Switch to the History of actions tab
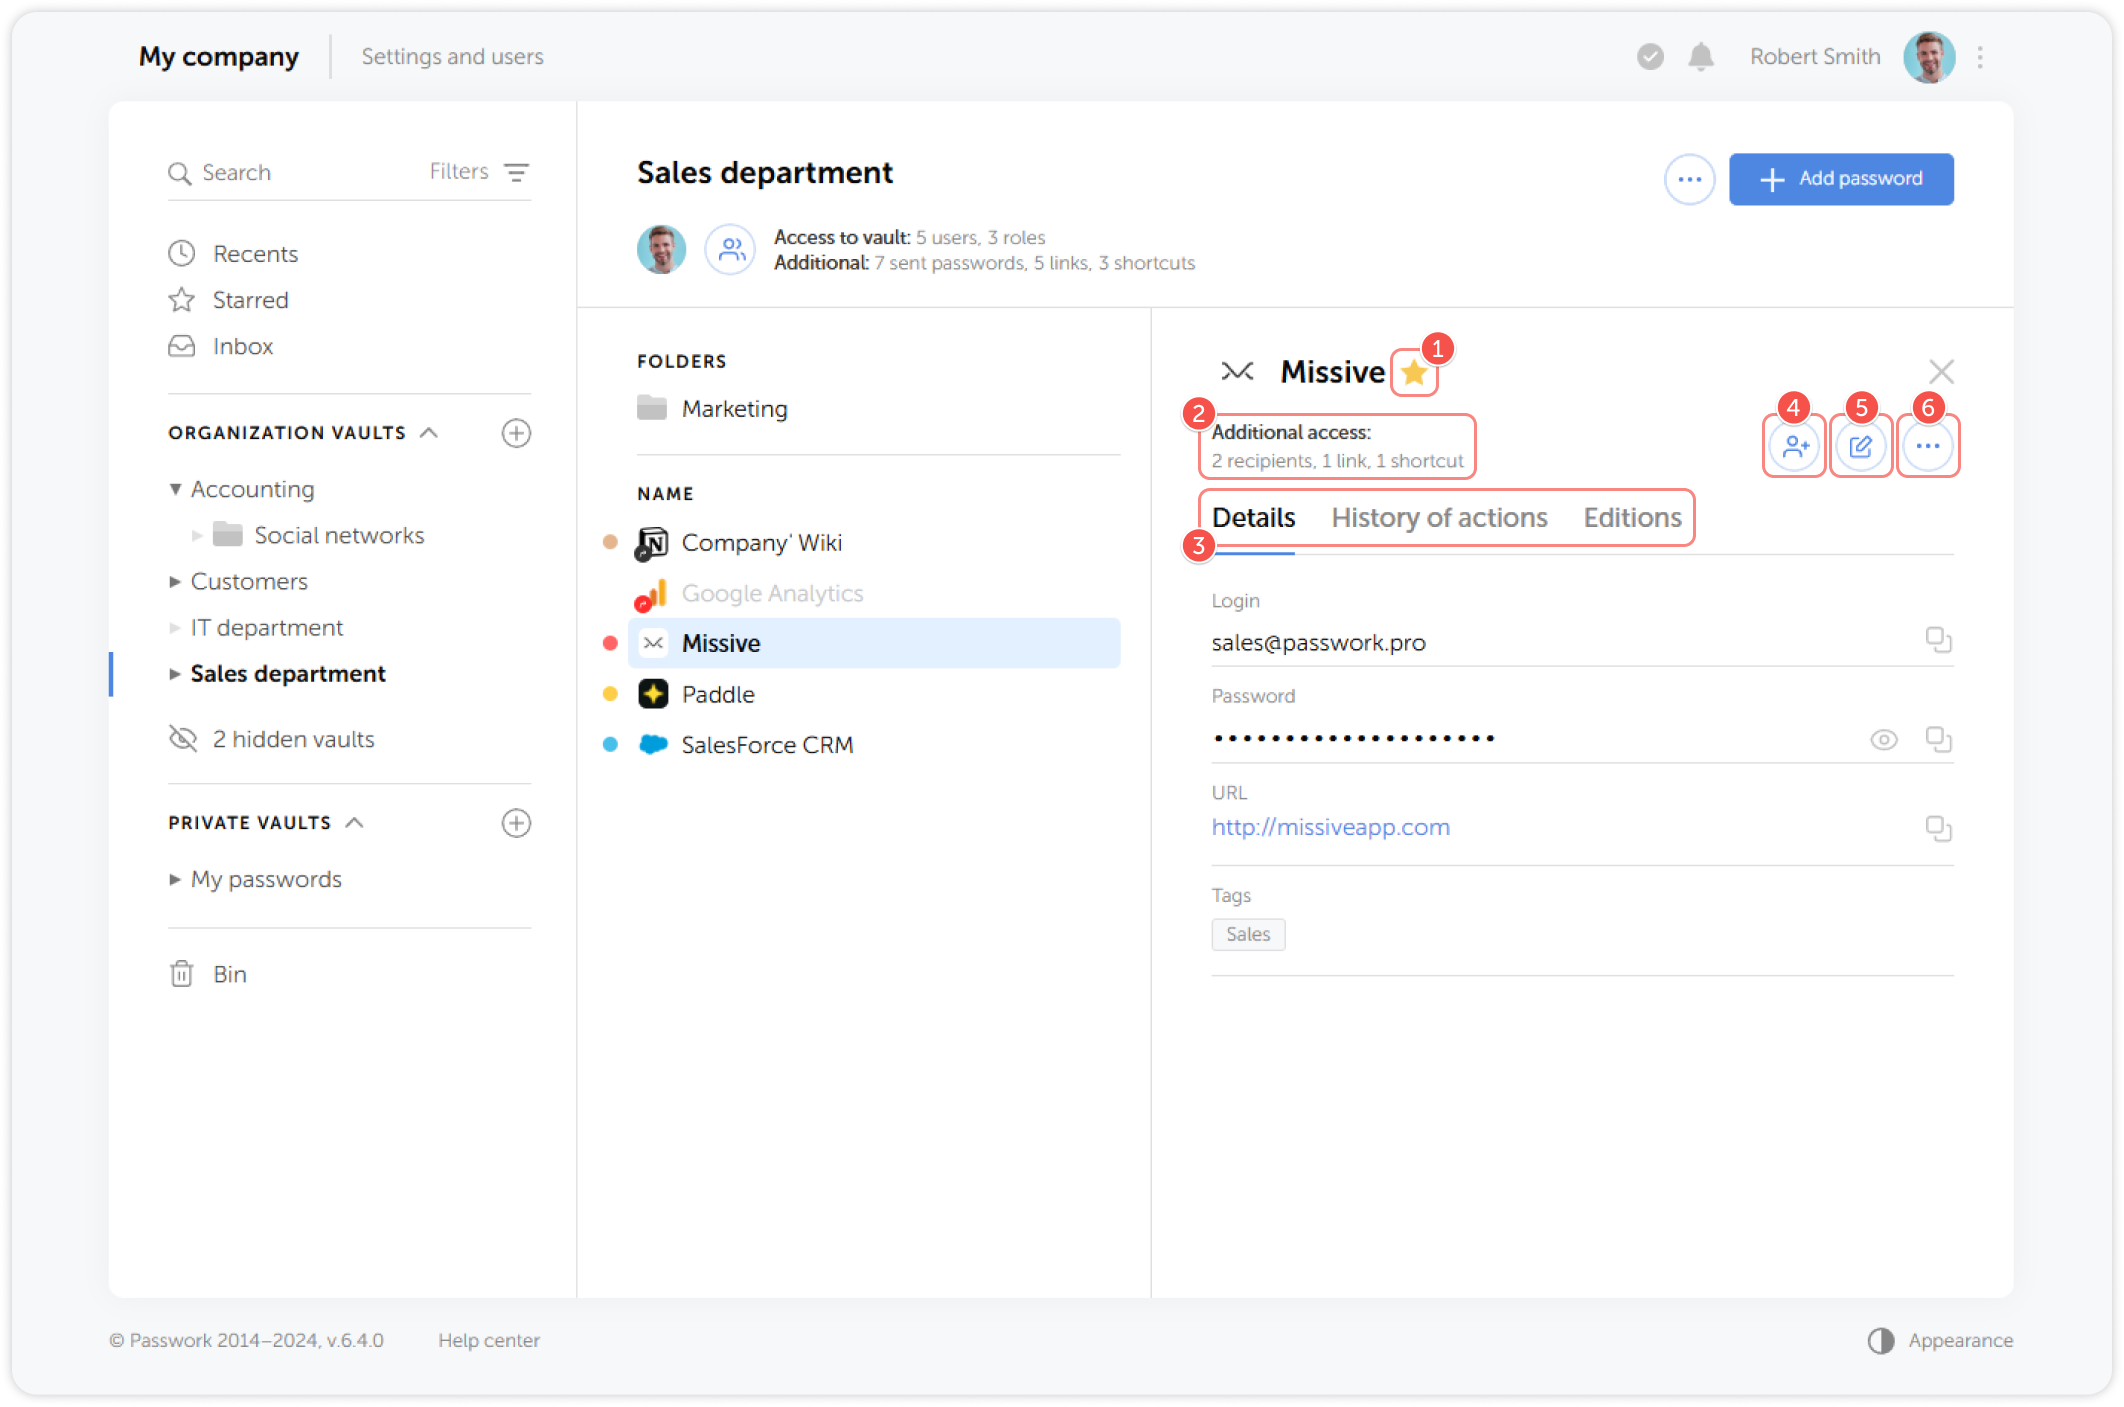Viewport: 2124px width, 1407px height. [x=1440, y=517]
